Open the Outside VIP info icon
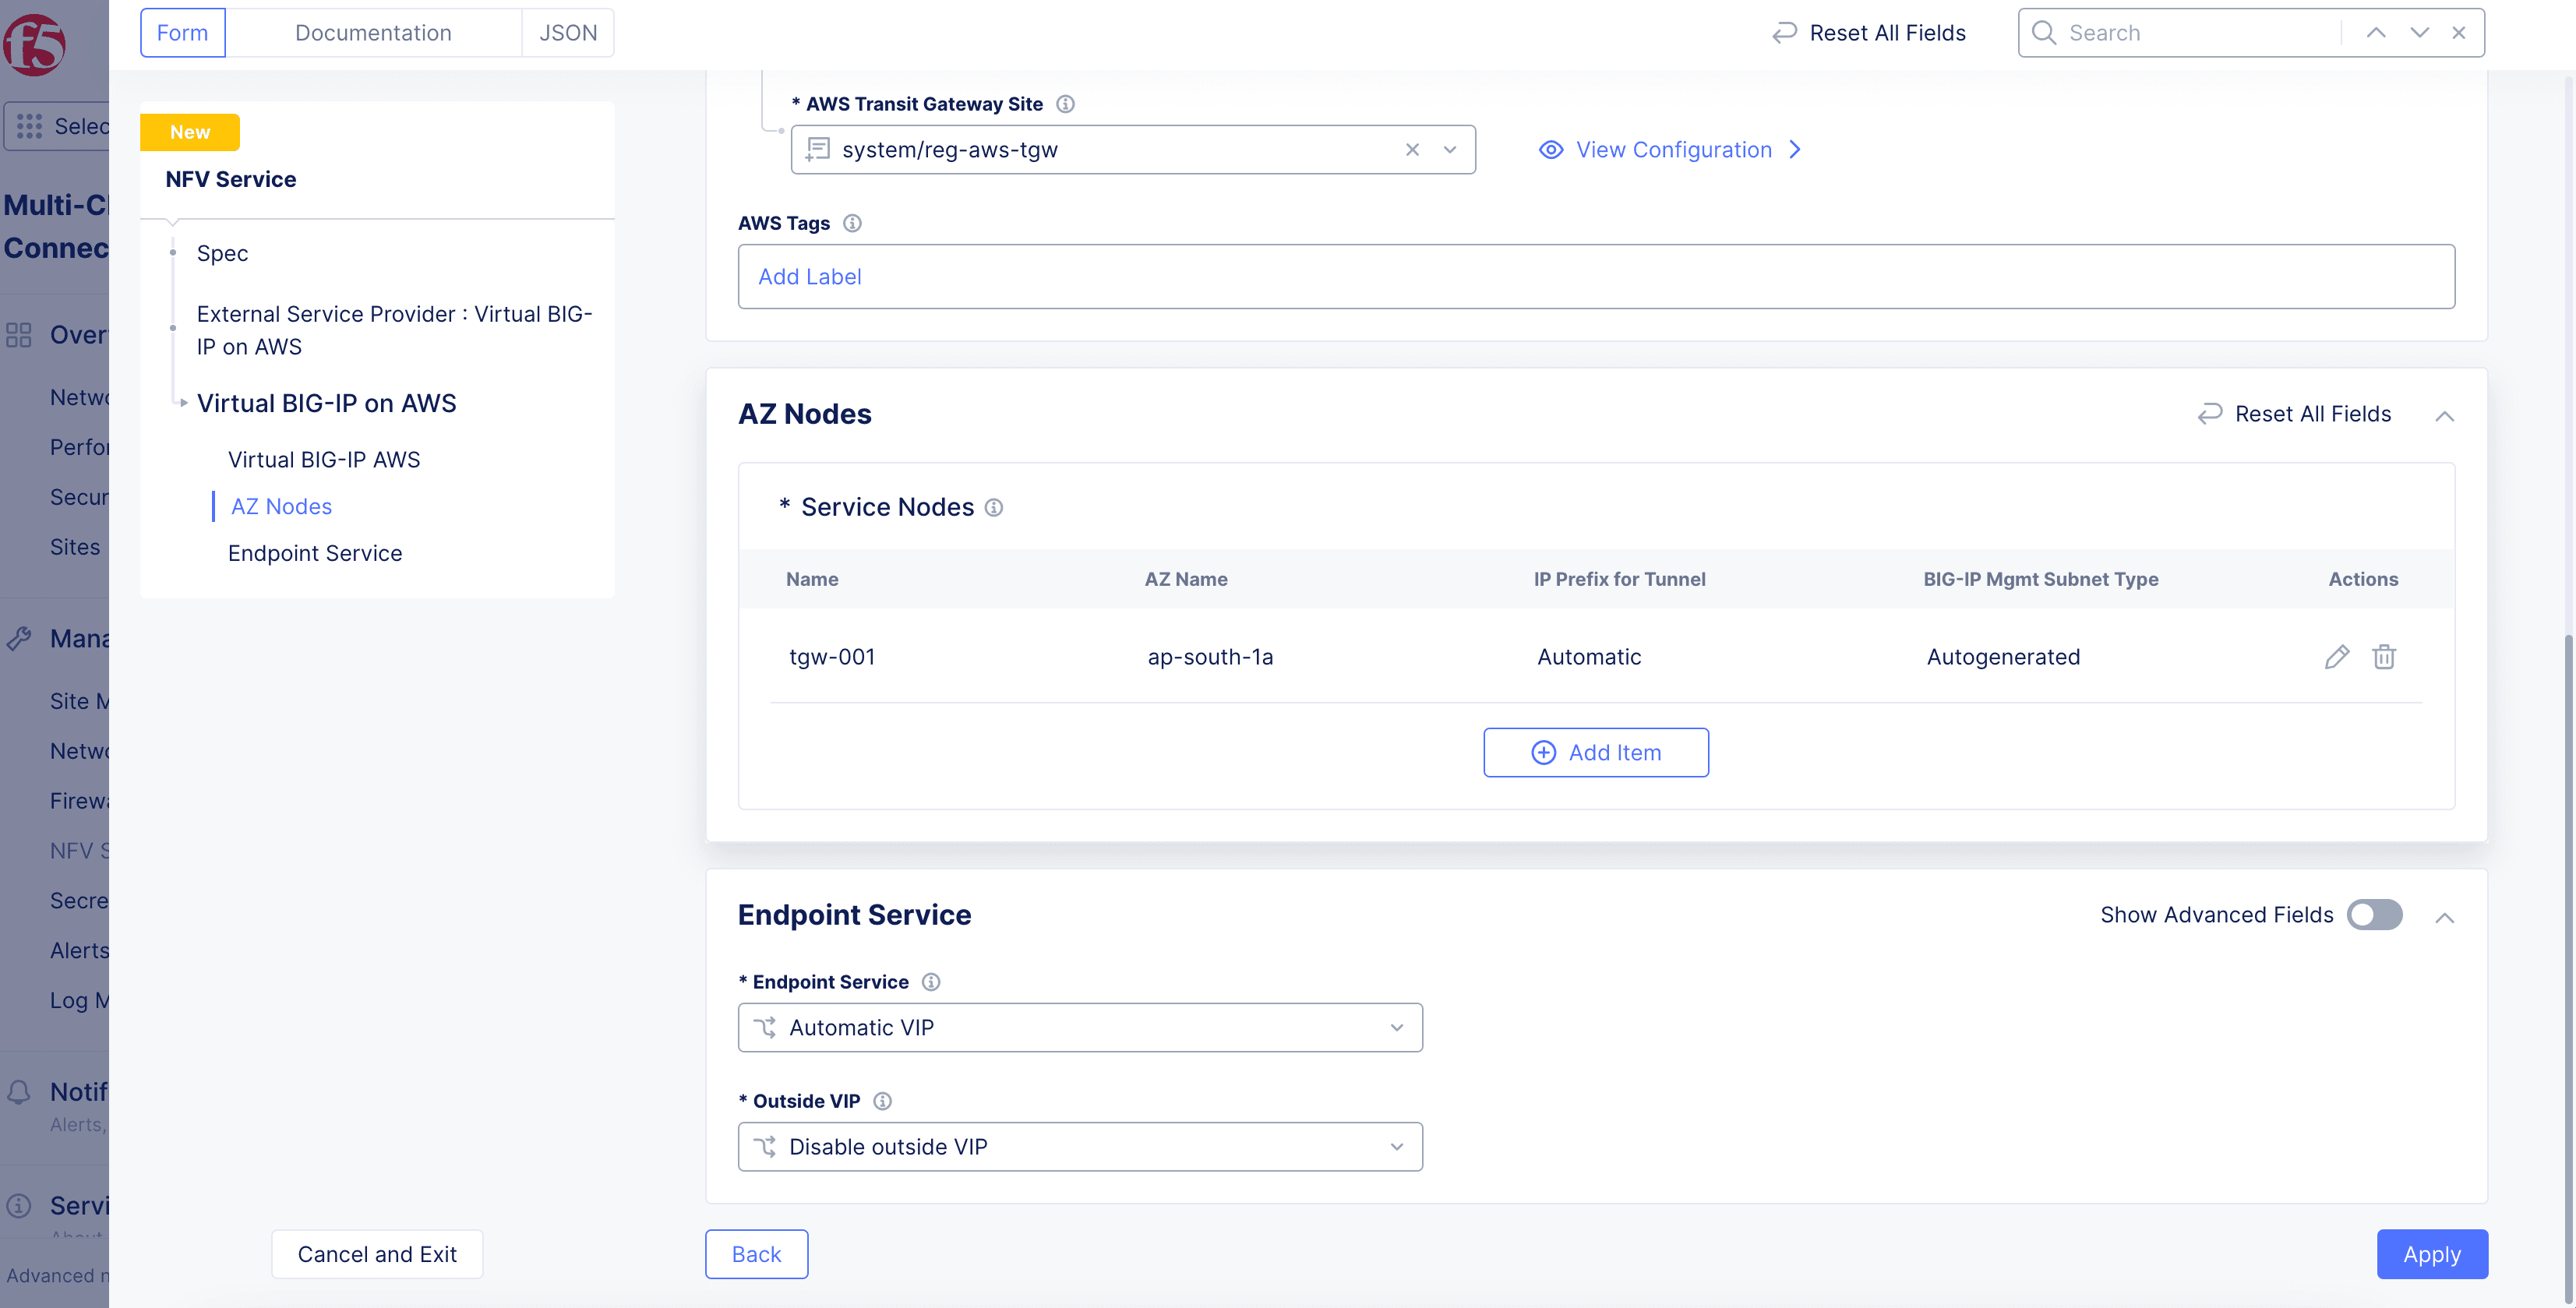This screenshot has height=1308, width=2576. 882,1101
